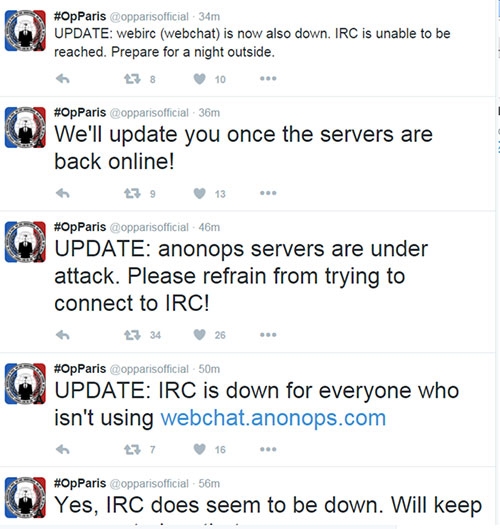This screenshot has height=529, width=500.
Task: Reply to the 34m webirc down tweet
Action: point(63,79)
